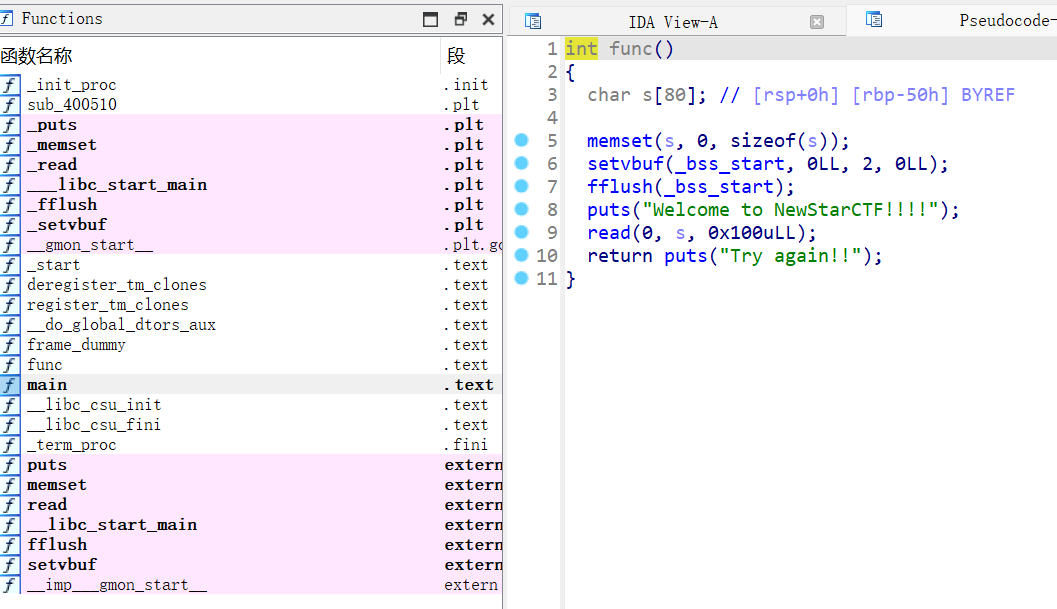Click the function icon next to _puts
This screenshot has height=609, width=1057.
point(9,125)
